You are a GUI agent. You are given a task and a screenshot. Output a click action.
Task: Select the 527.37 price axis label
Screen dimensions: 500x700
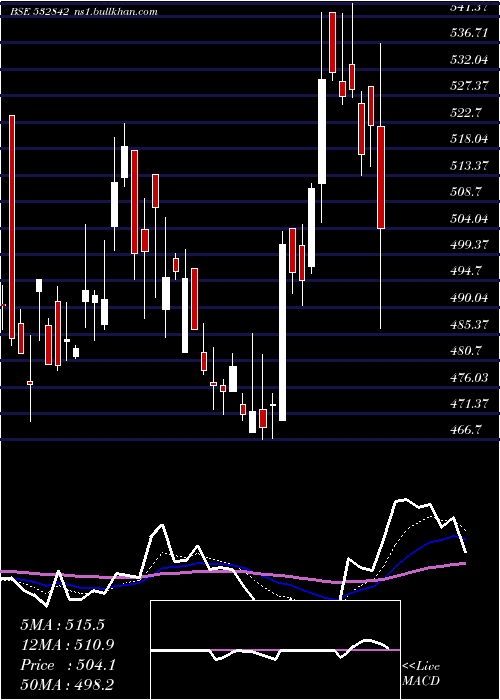point(469,85)
